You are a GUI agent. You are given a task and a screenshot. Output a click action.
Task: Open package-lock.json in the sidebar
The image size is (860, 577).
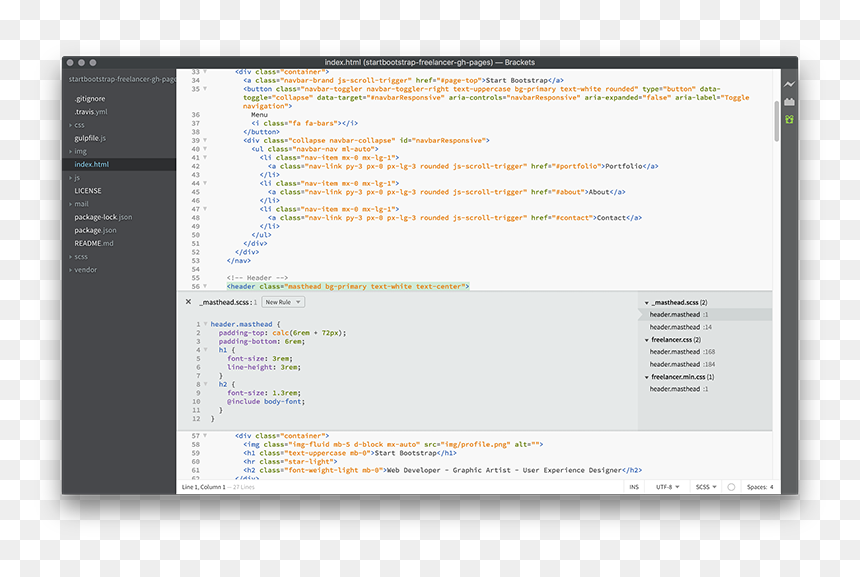point(103,217)
